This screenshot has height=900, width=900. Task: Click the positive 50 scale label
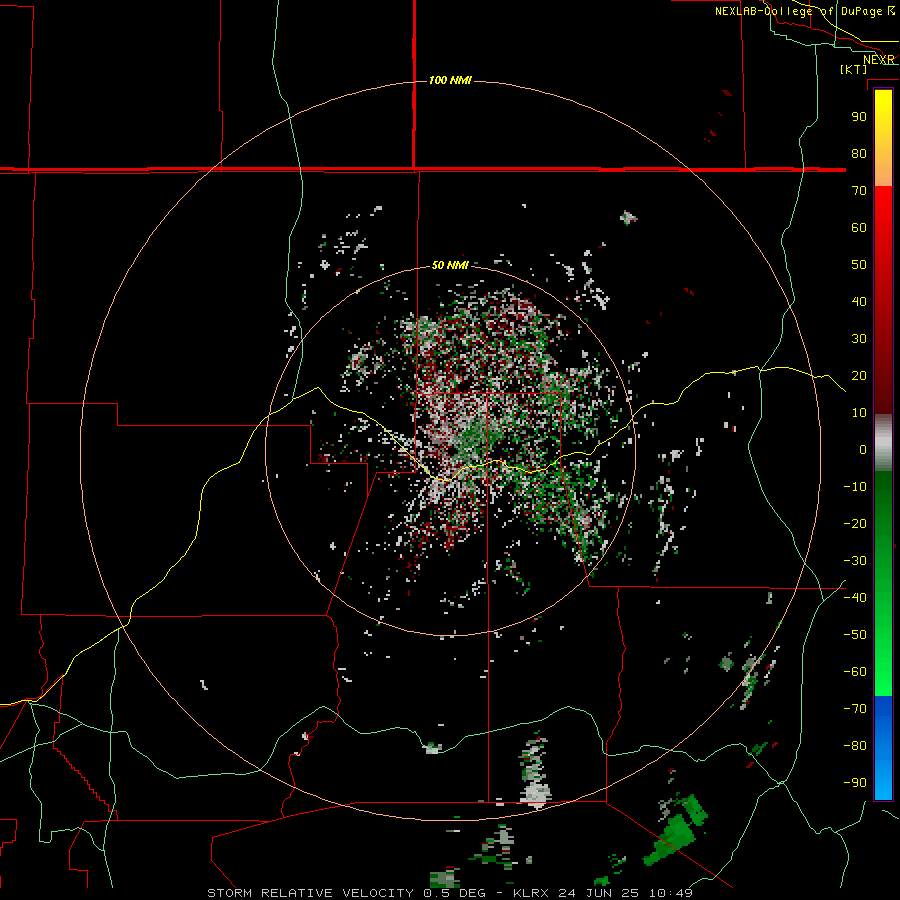tap(859, 265)
